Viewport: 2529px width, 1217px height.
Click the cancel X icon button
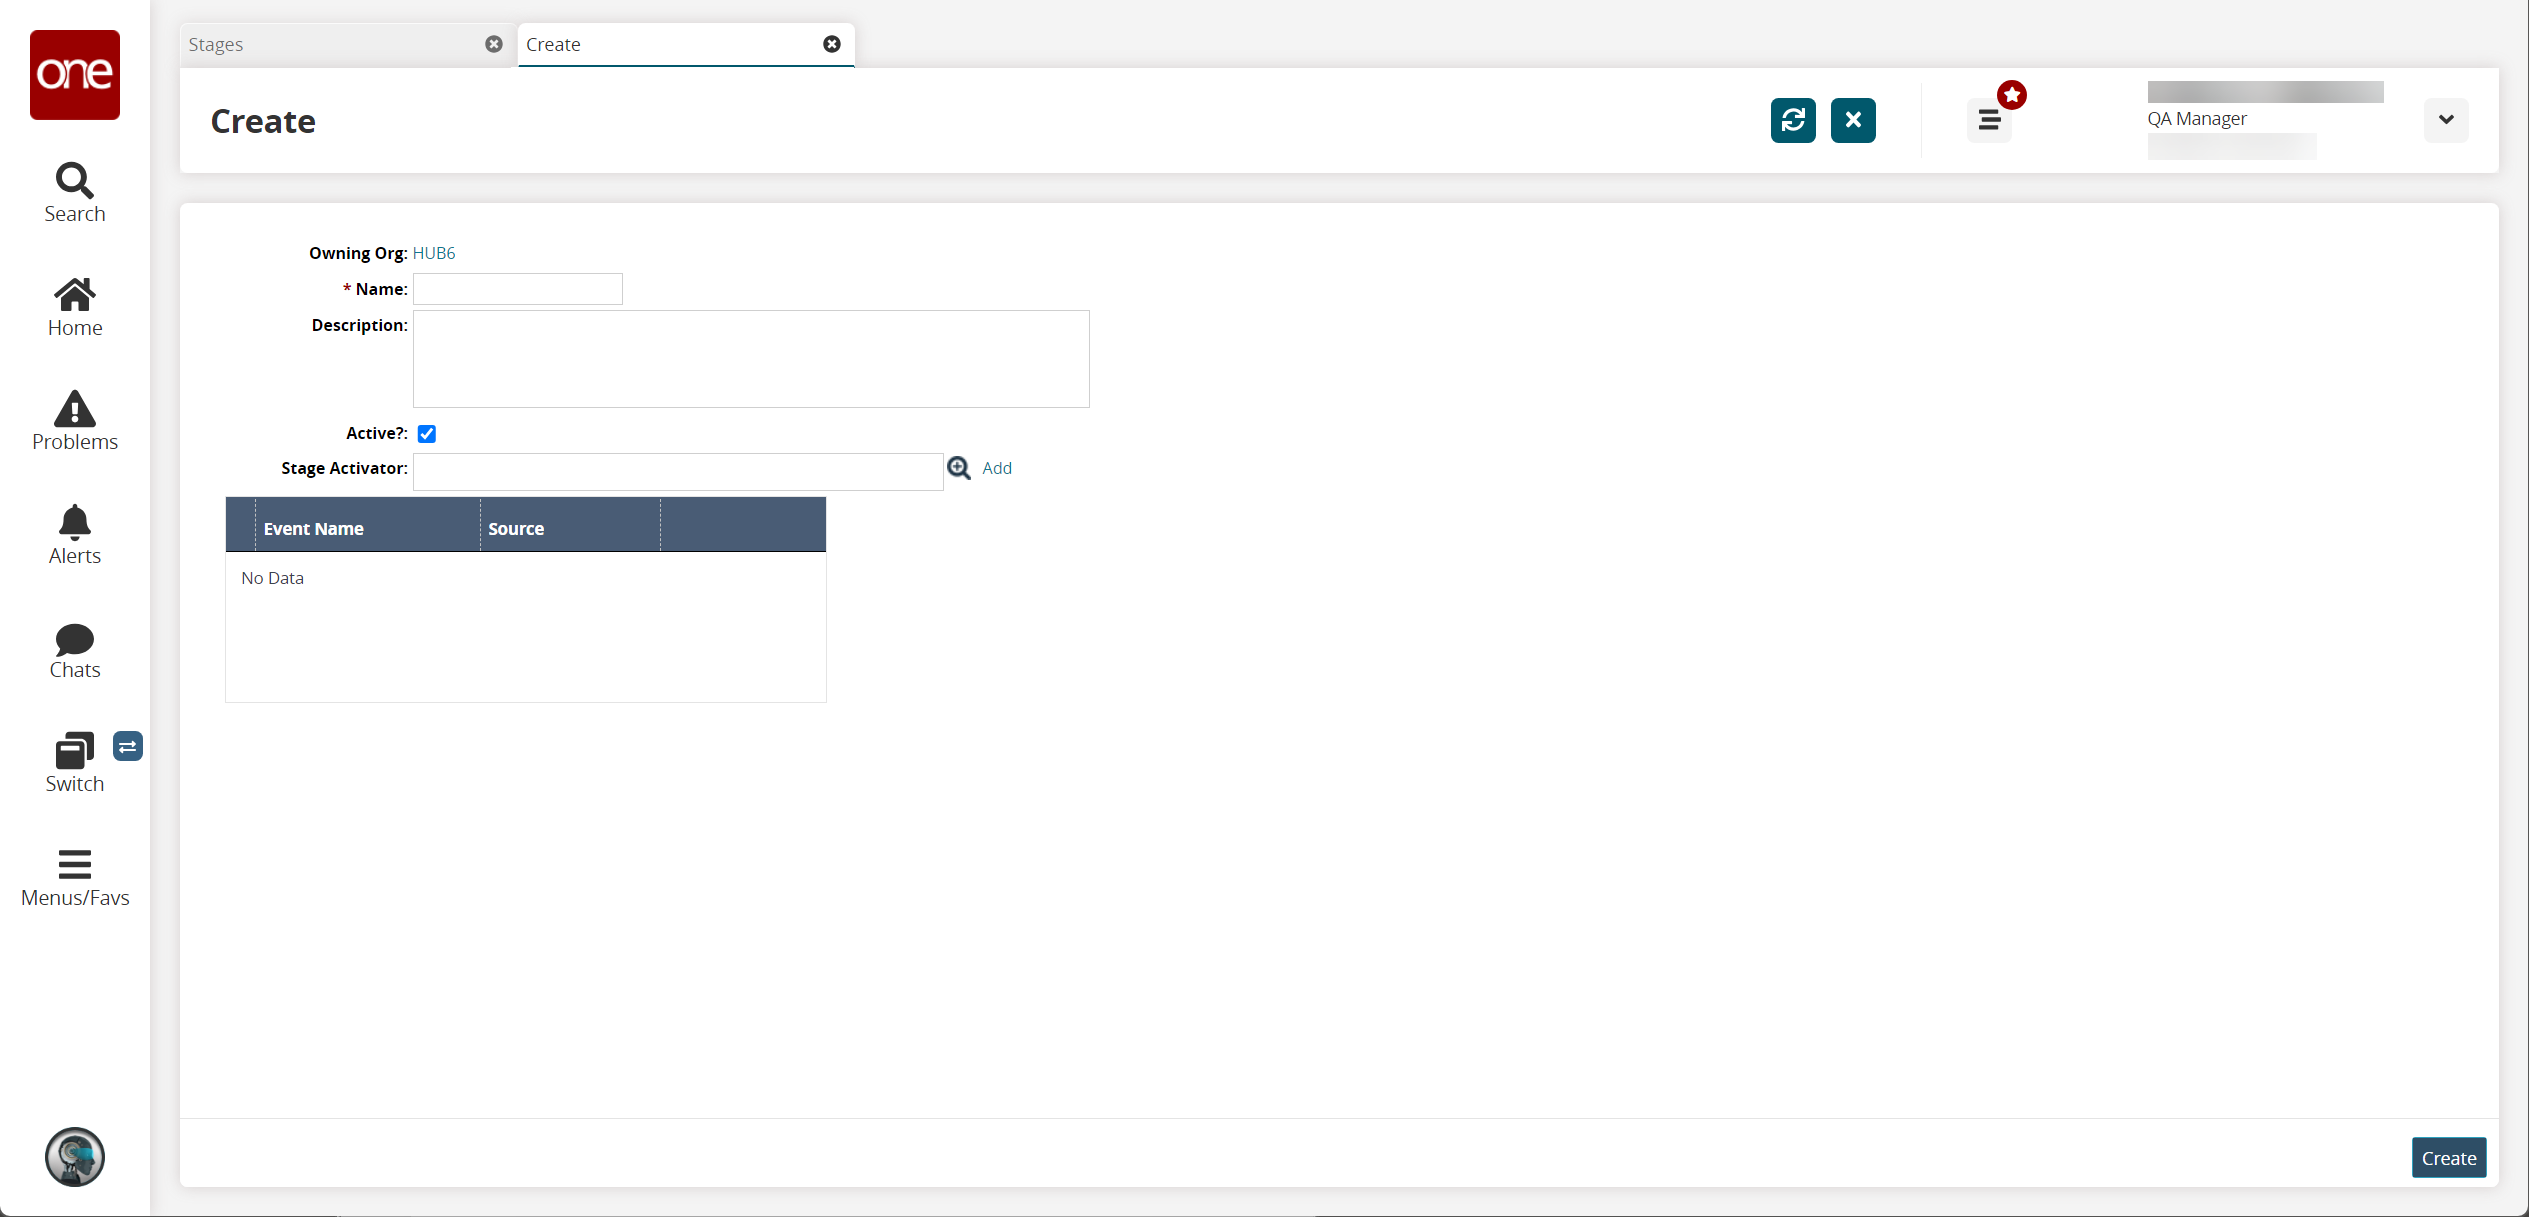click(1853, 119)
